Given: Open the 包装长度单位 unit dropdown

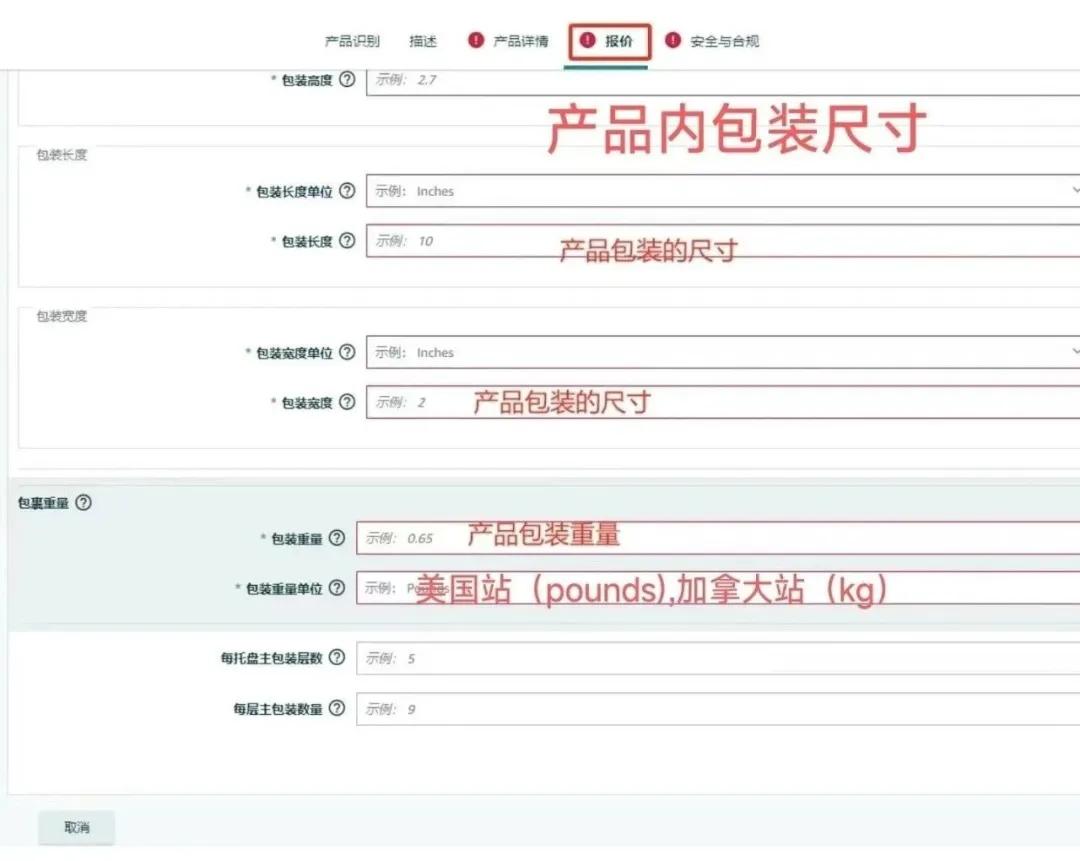Looking at the screenshot, I should pos(1073,191).
